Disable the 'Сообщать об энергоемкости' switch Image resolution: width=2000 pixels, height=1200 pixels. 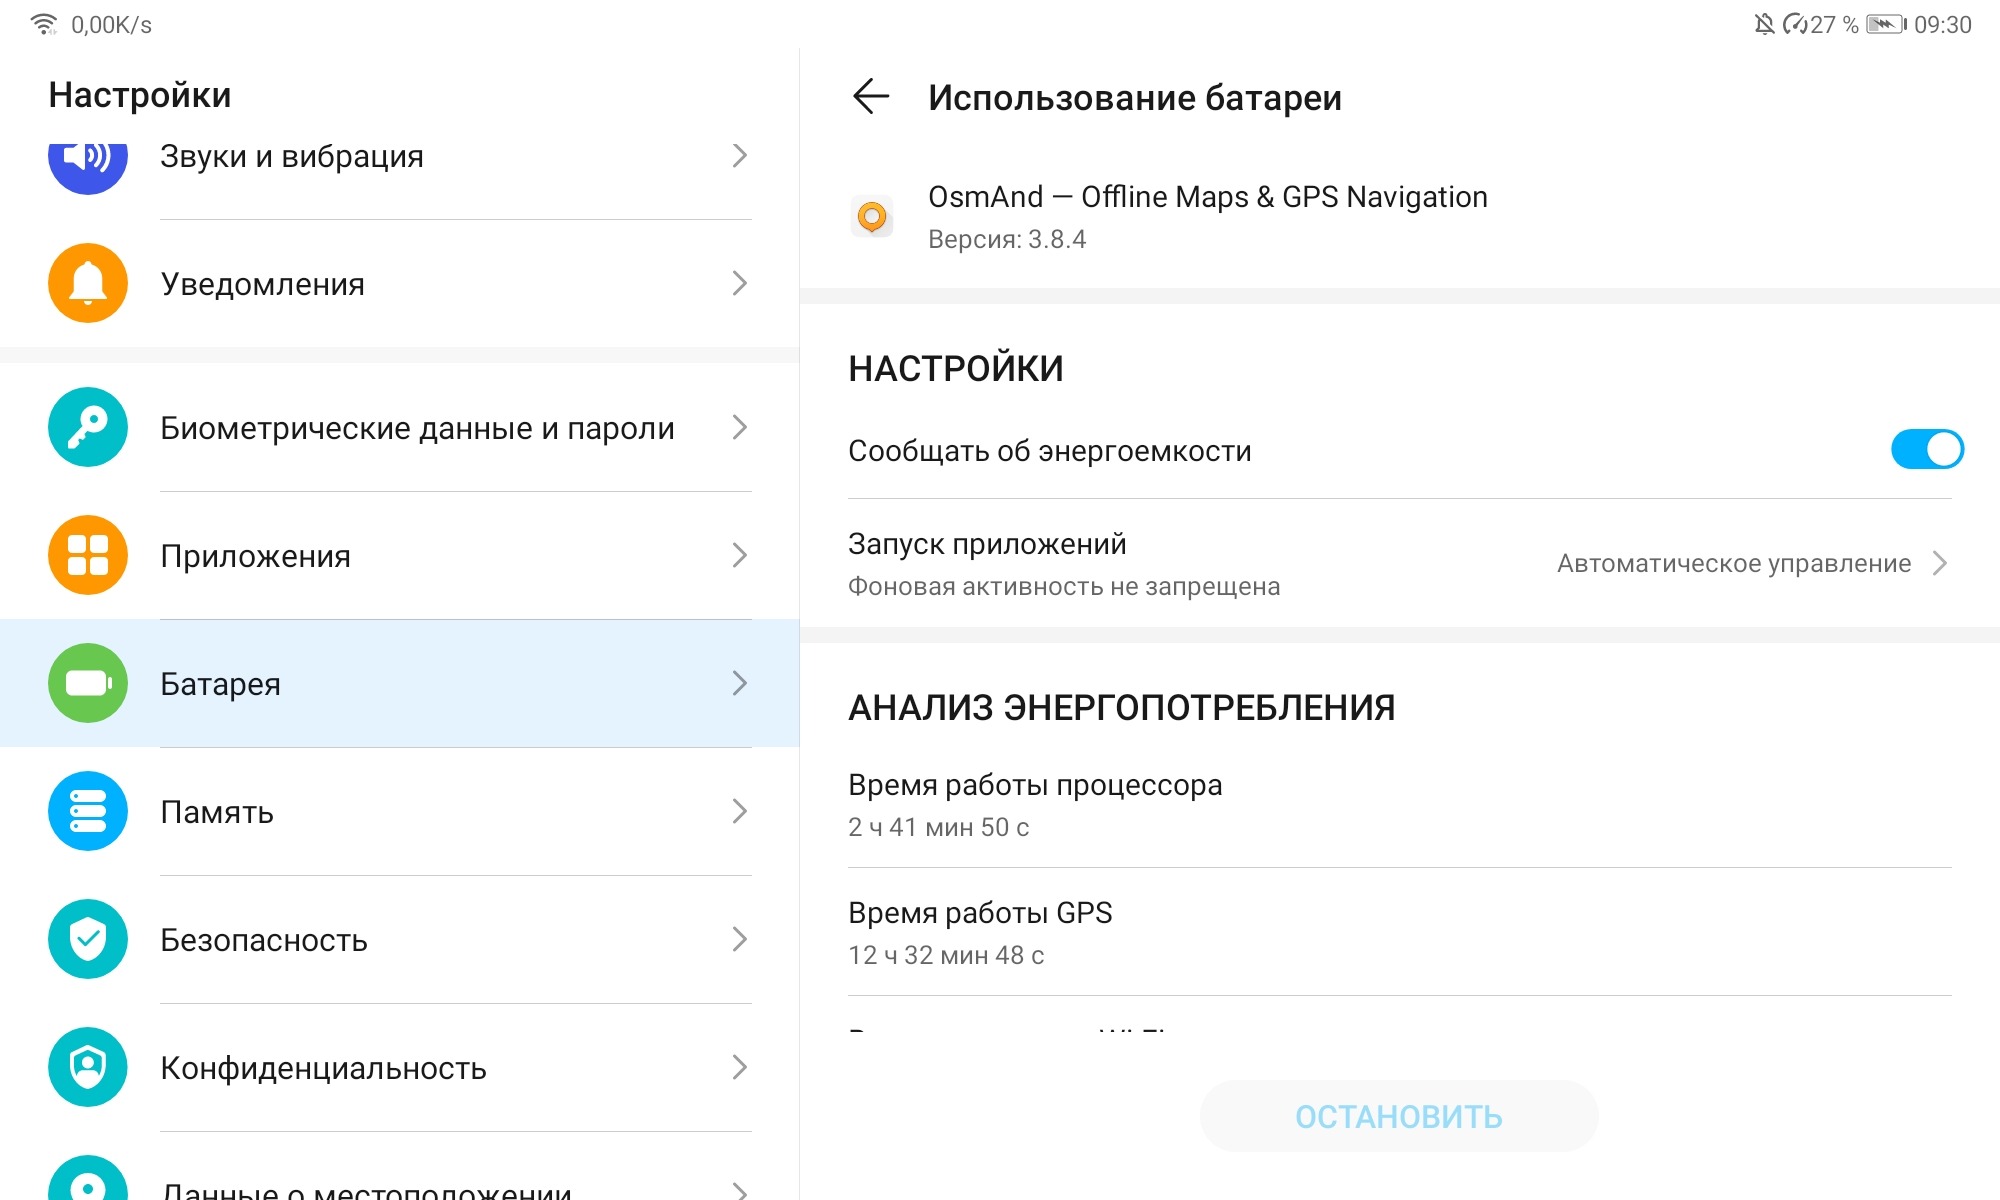pyautogui.click(x=1926, y=450)
